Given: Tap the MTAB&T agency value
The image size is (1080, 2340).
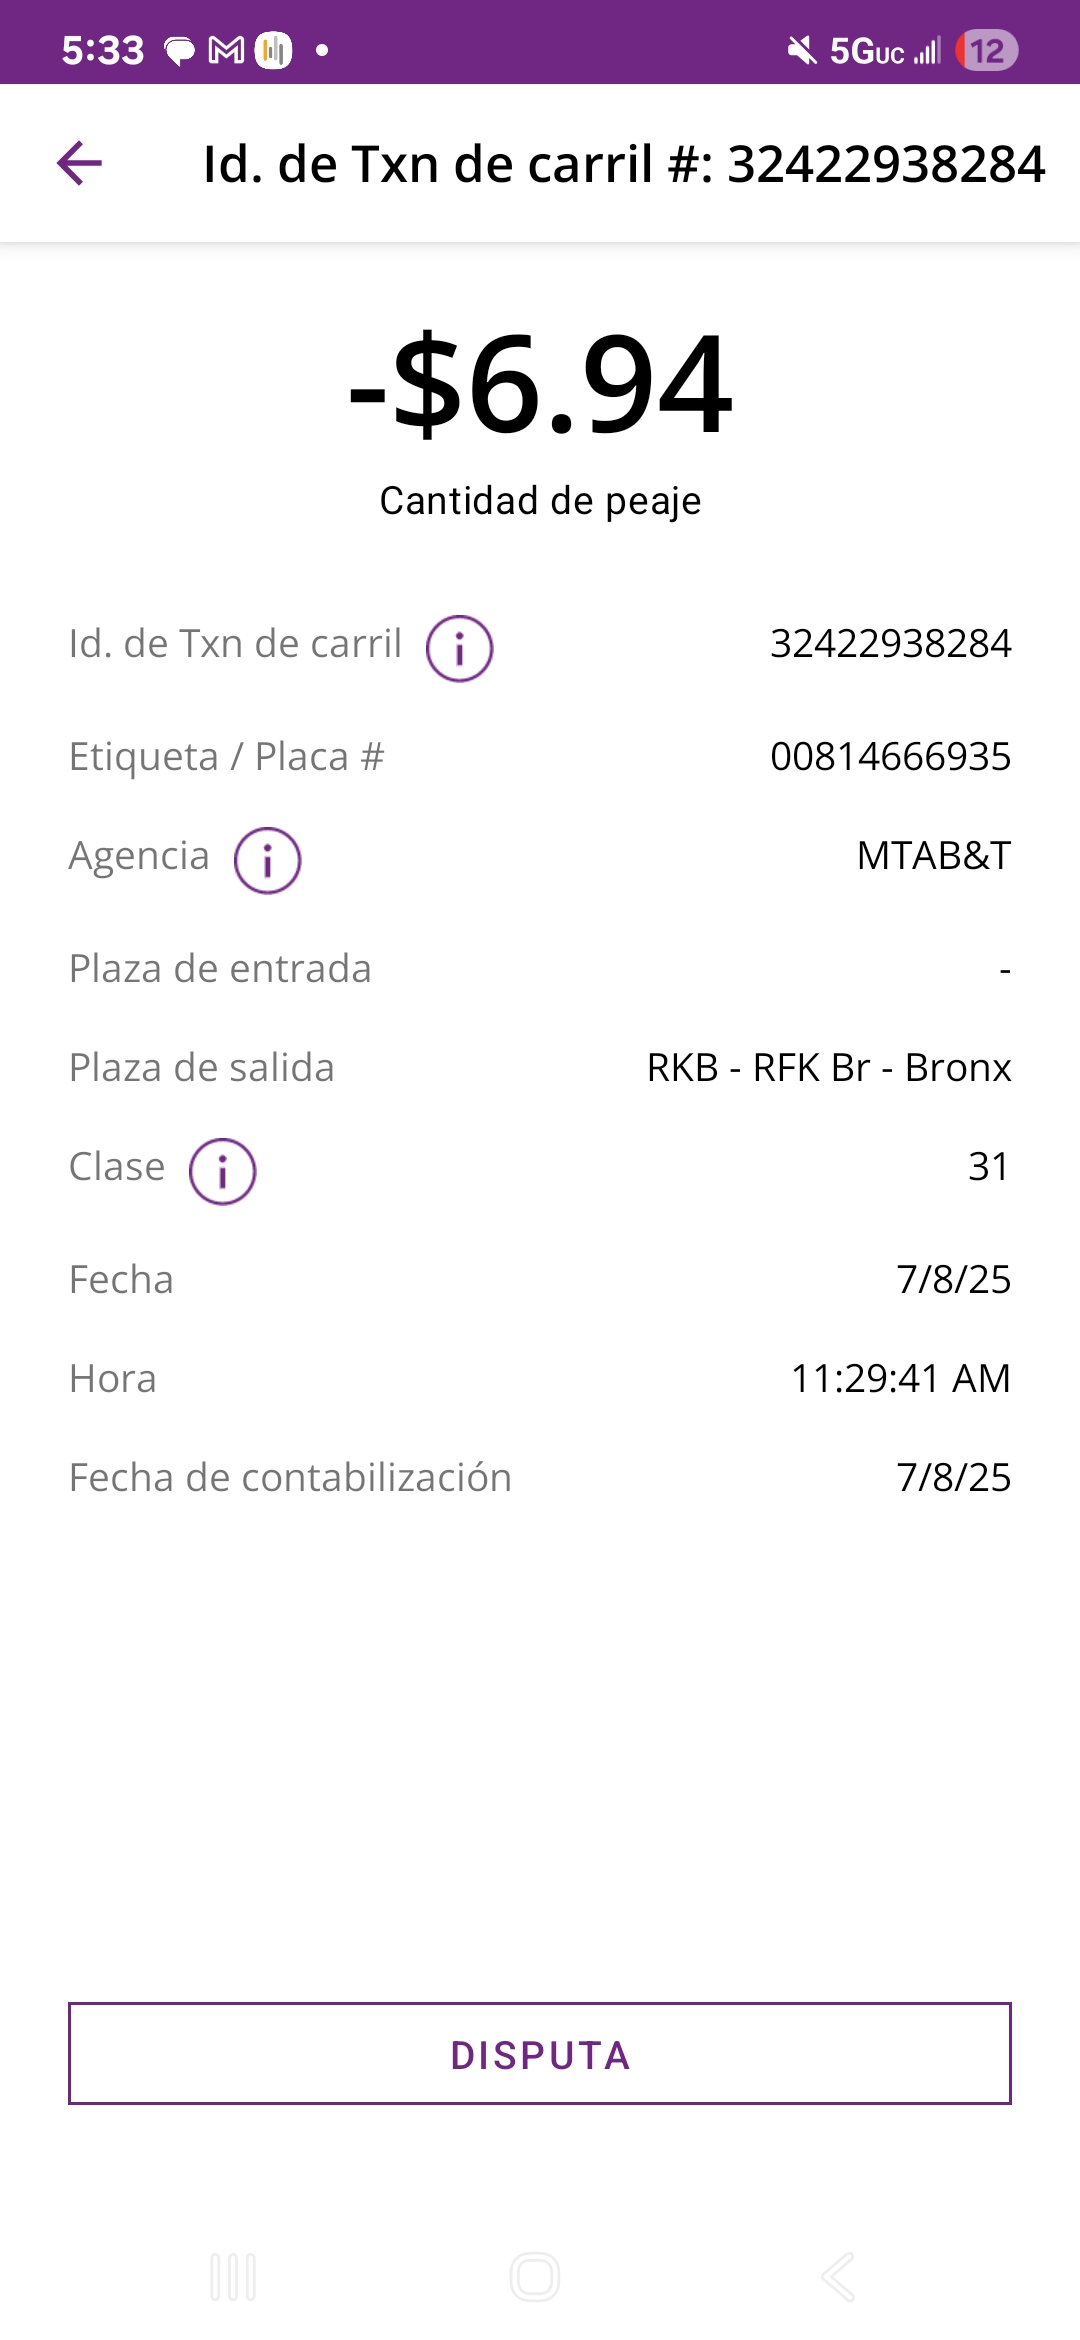Looking at the screenshot, I should pyautogui.click(x=933, y=856).
